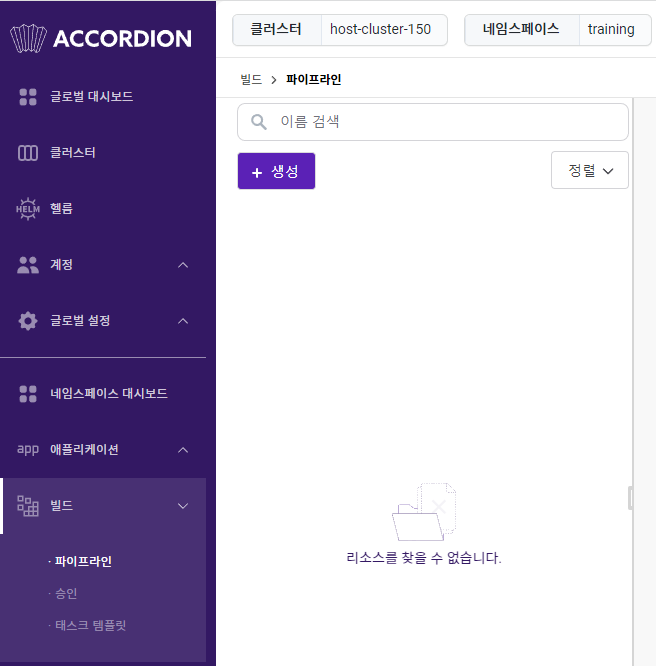Expand the 계정 menu chevron
This screenshot has width=656, height=666.
(183, 265)
